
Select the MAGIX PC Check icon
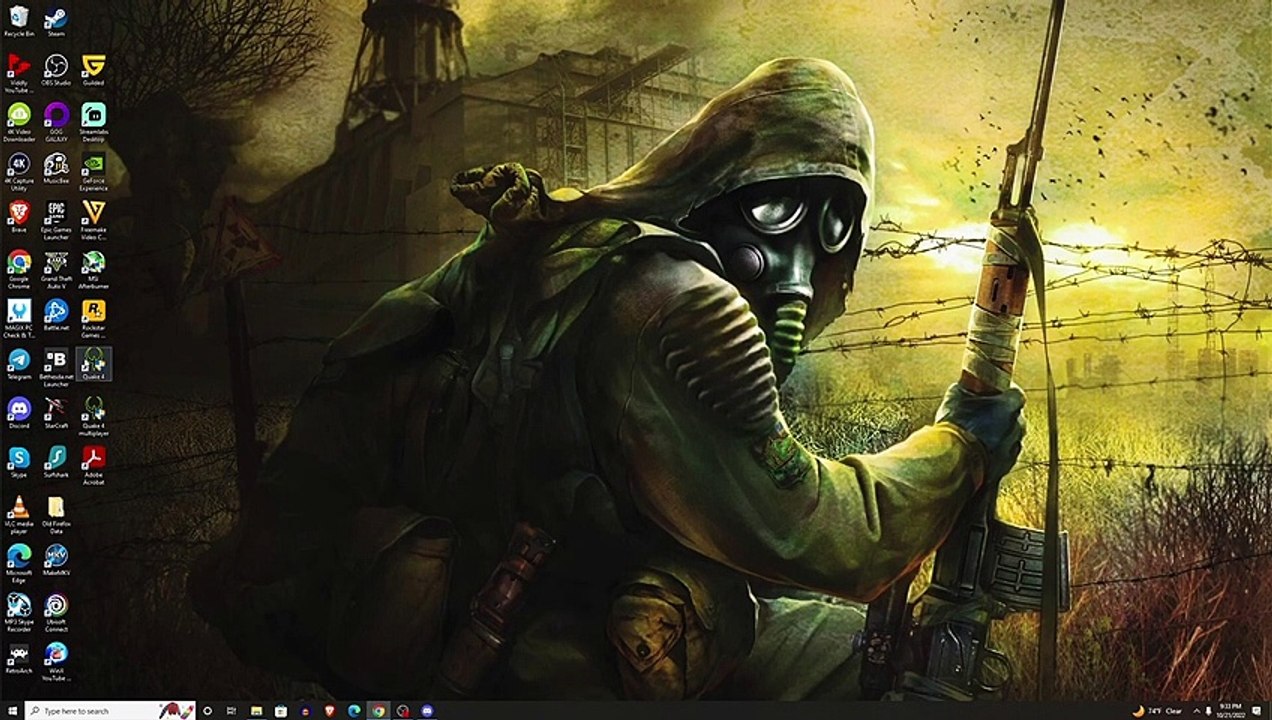coord(18,317)
